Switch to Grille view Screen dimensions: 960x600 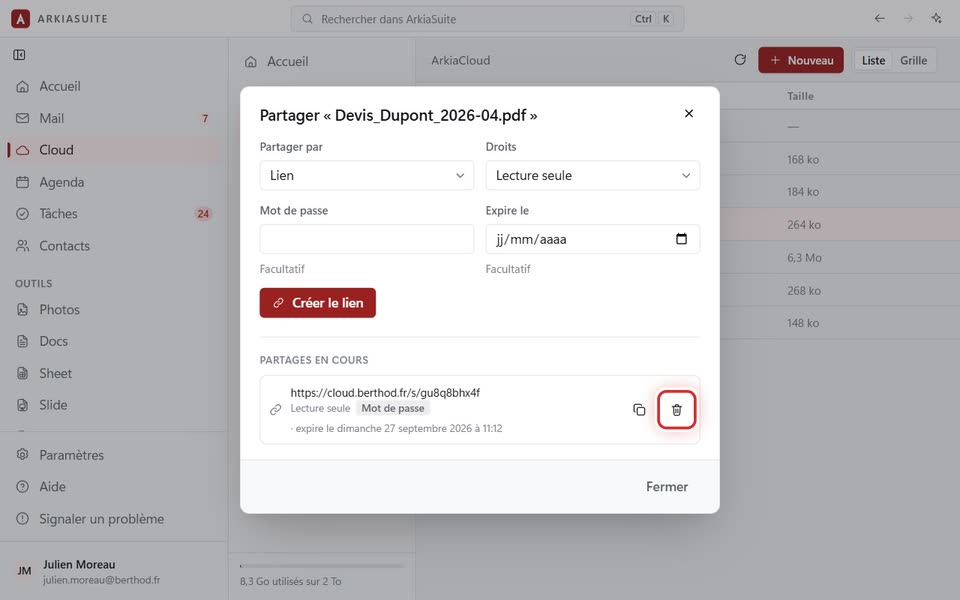click(x=913, y=60)
